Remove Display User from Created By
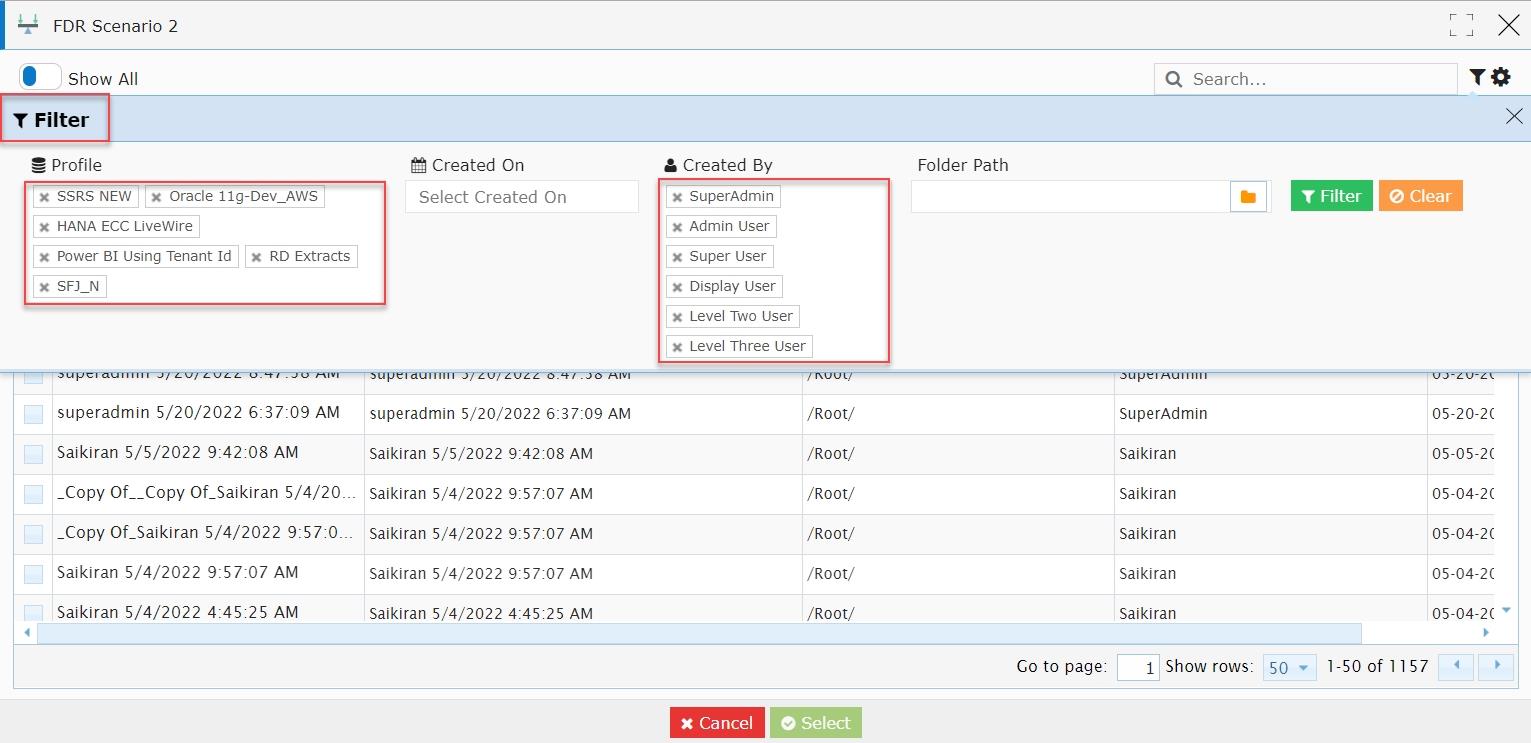Image resolution: width=1531 pixels, height=743 pixels. click(677, 287)
